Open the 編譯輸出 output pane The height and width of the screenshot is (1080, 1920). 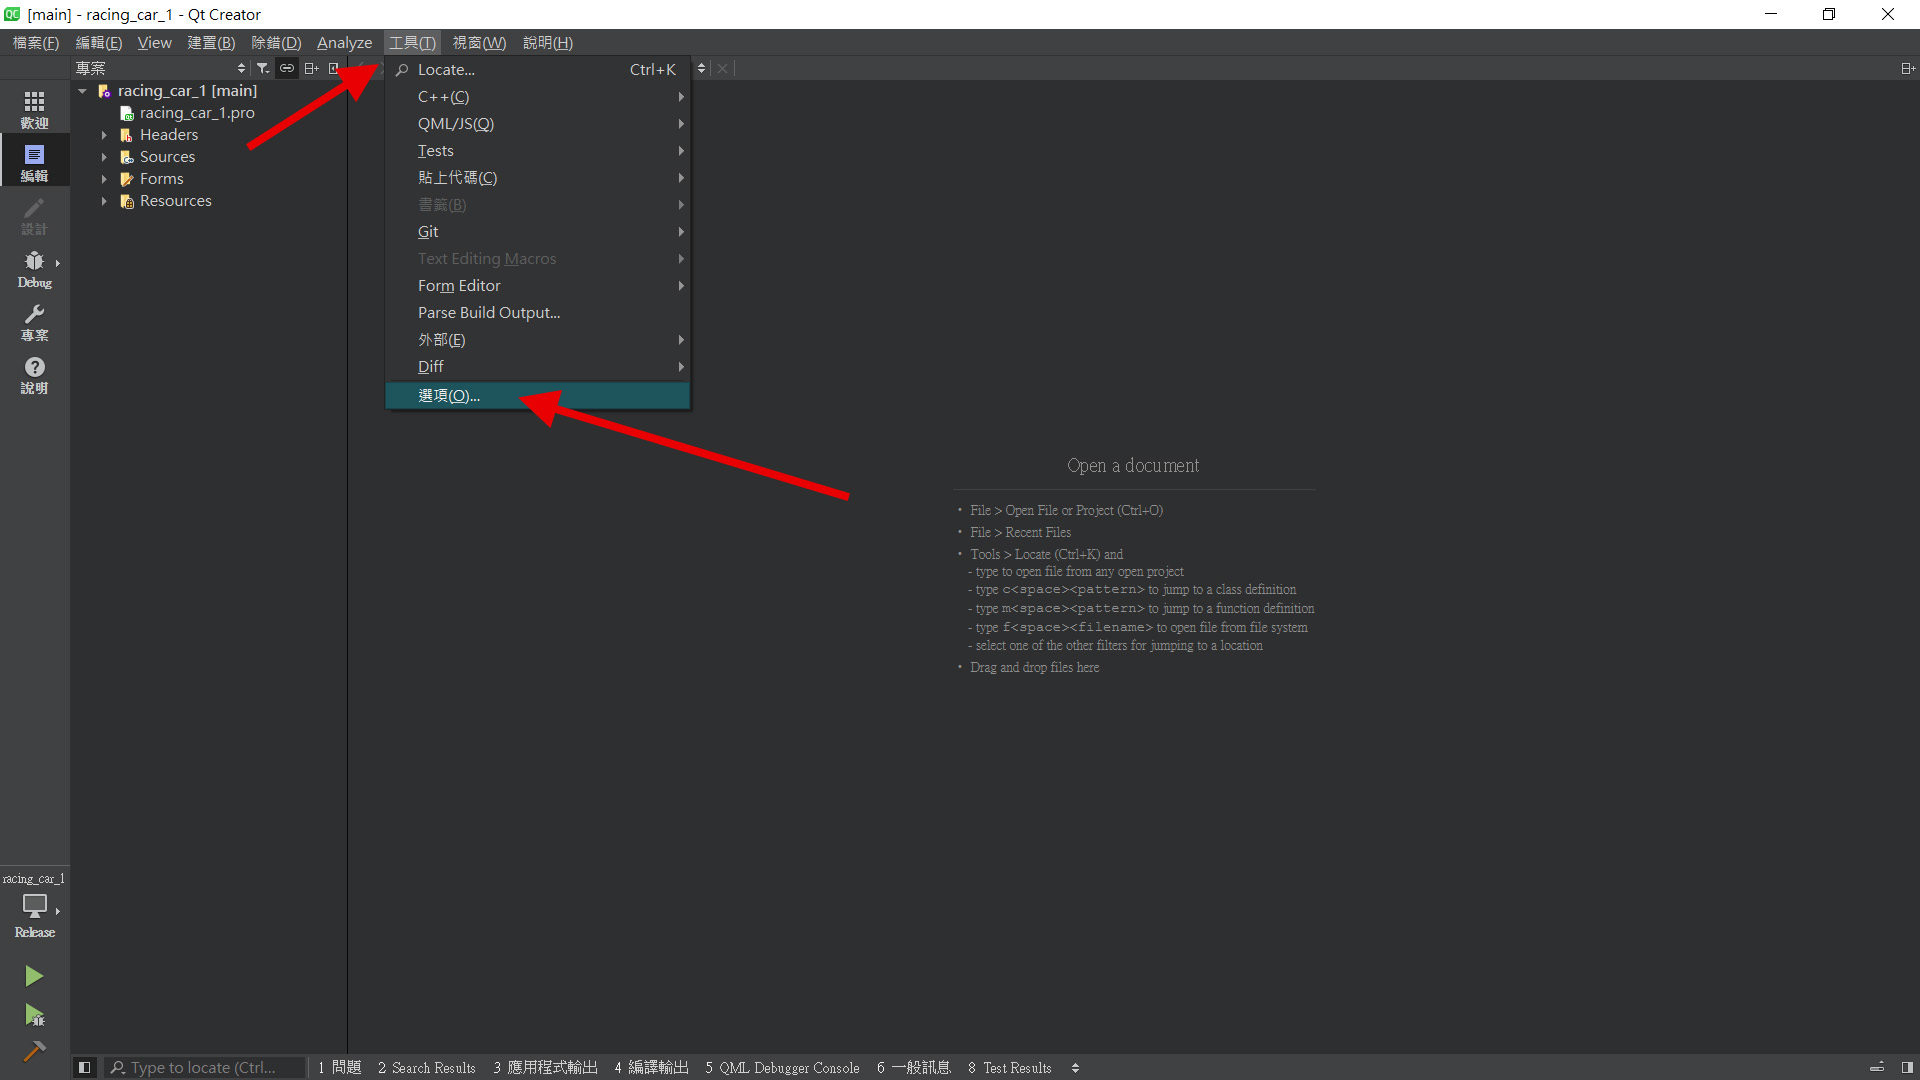coord(651,1067)
